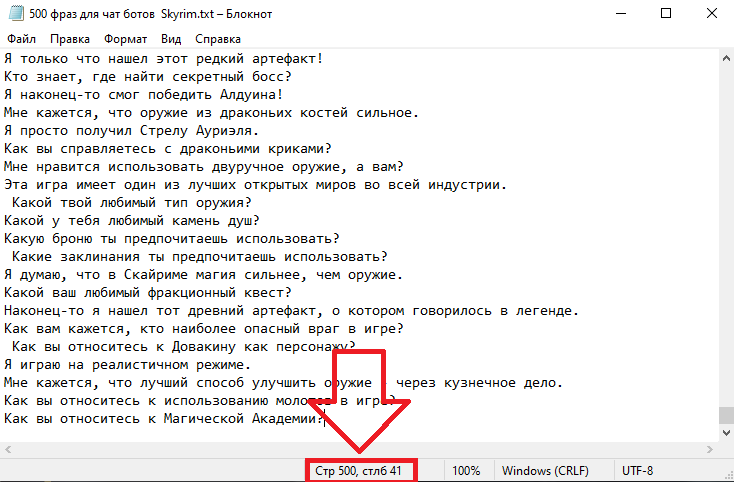Click the line about лучших открытых миров
The height and width of the screenshot is (482, 734).
coord(256,184)
